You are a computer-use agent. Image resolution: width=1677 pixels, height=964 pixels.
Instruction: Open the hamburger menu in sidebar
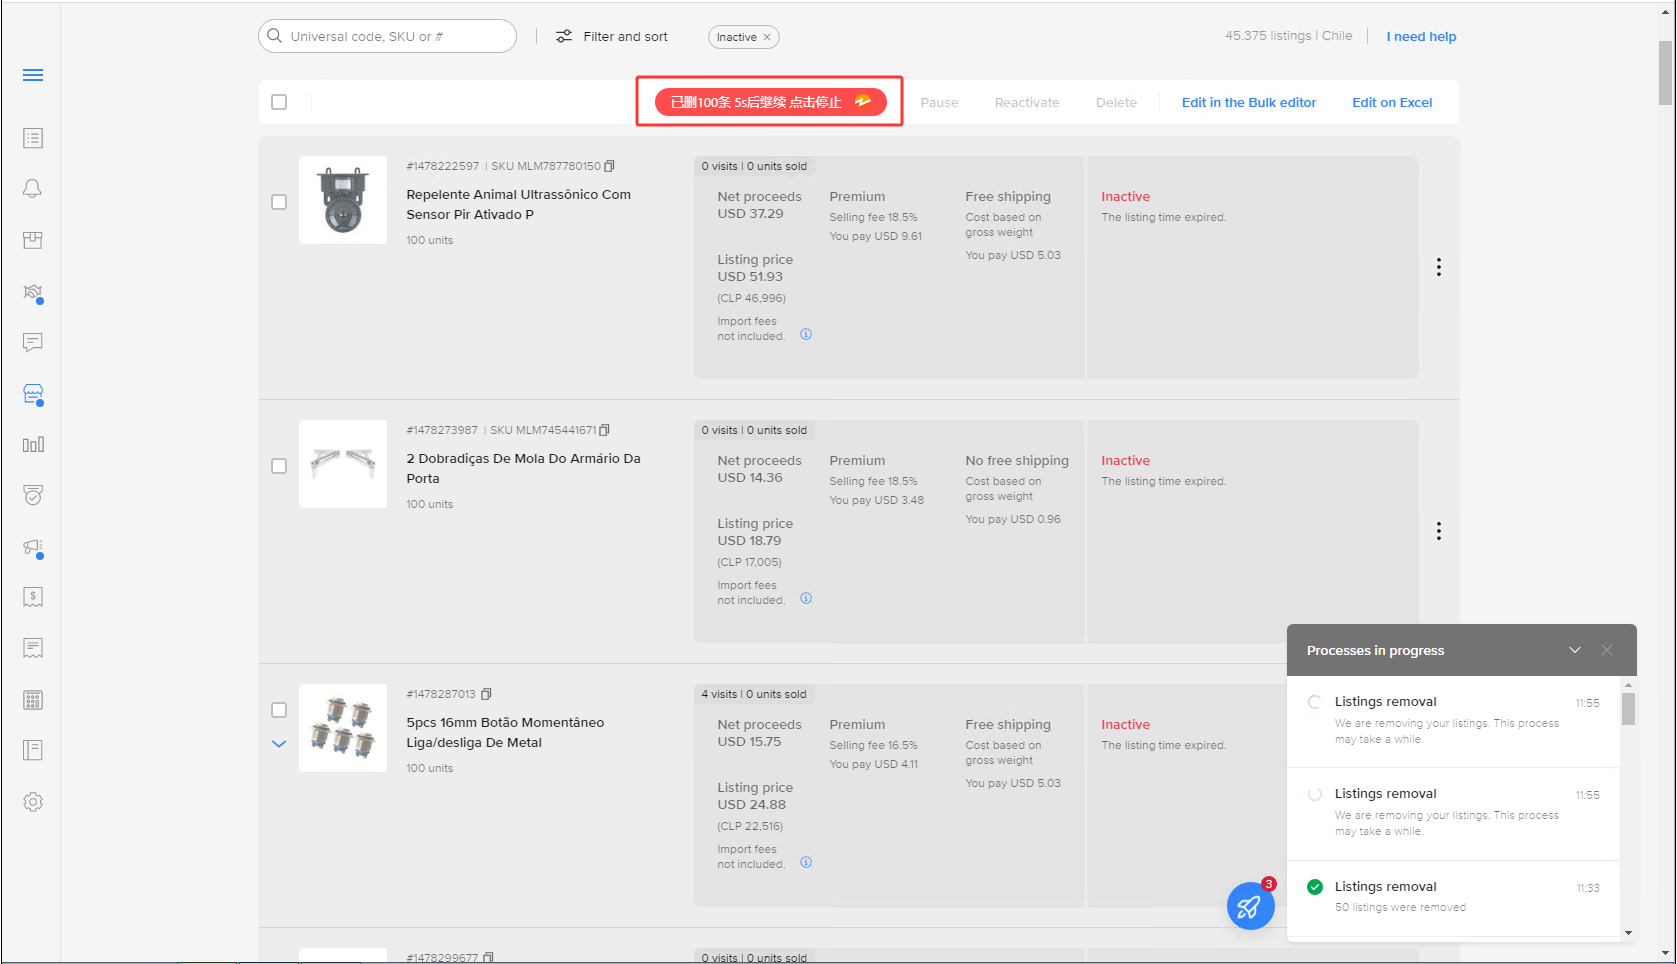point(33,75)
